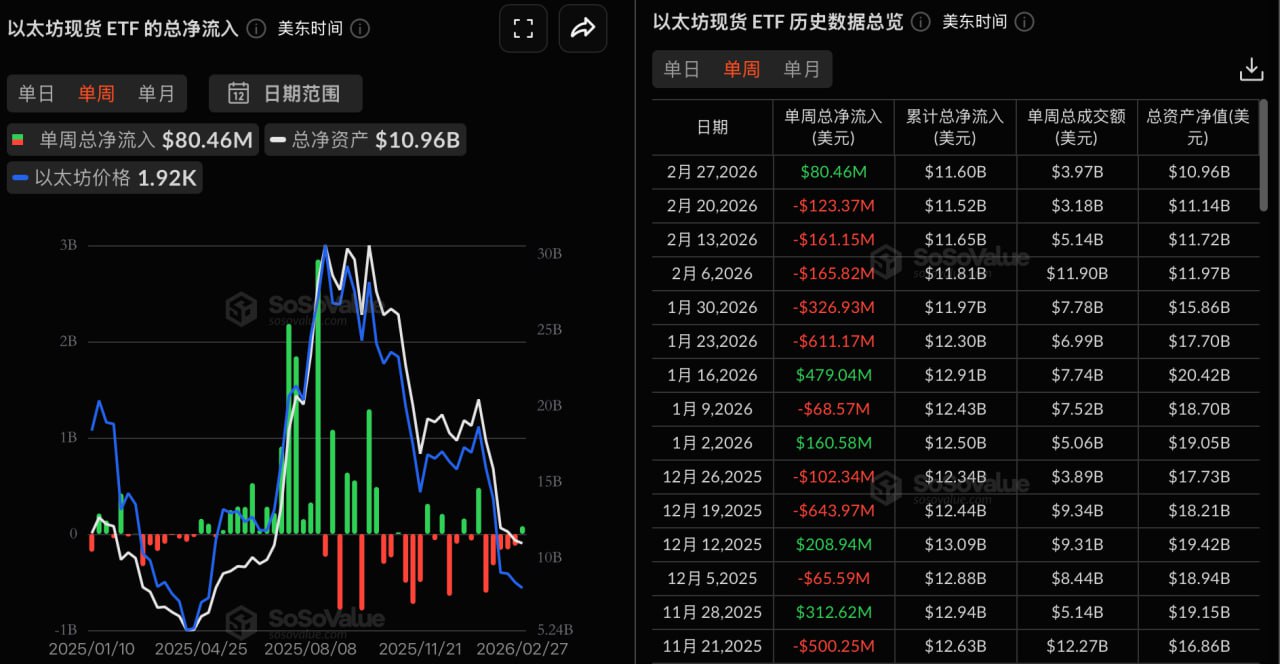
Task: Open the share arrow icon
Action: click(582, 28)
